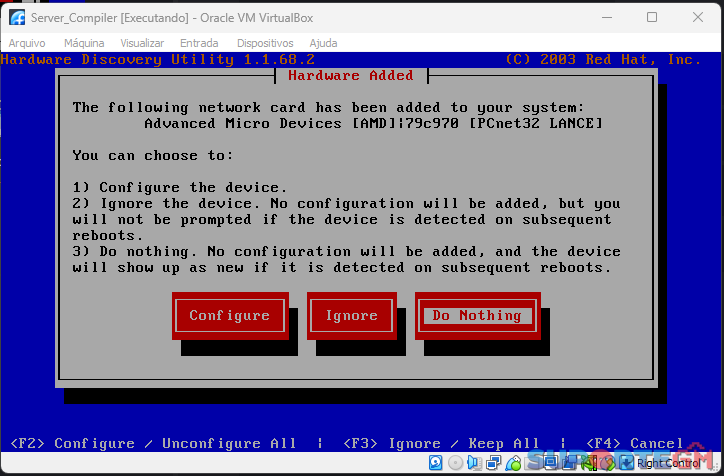Click the VirtualBox app icon in title bar

coord(17,18)
